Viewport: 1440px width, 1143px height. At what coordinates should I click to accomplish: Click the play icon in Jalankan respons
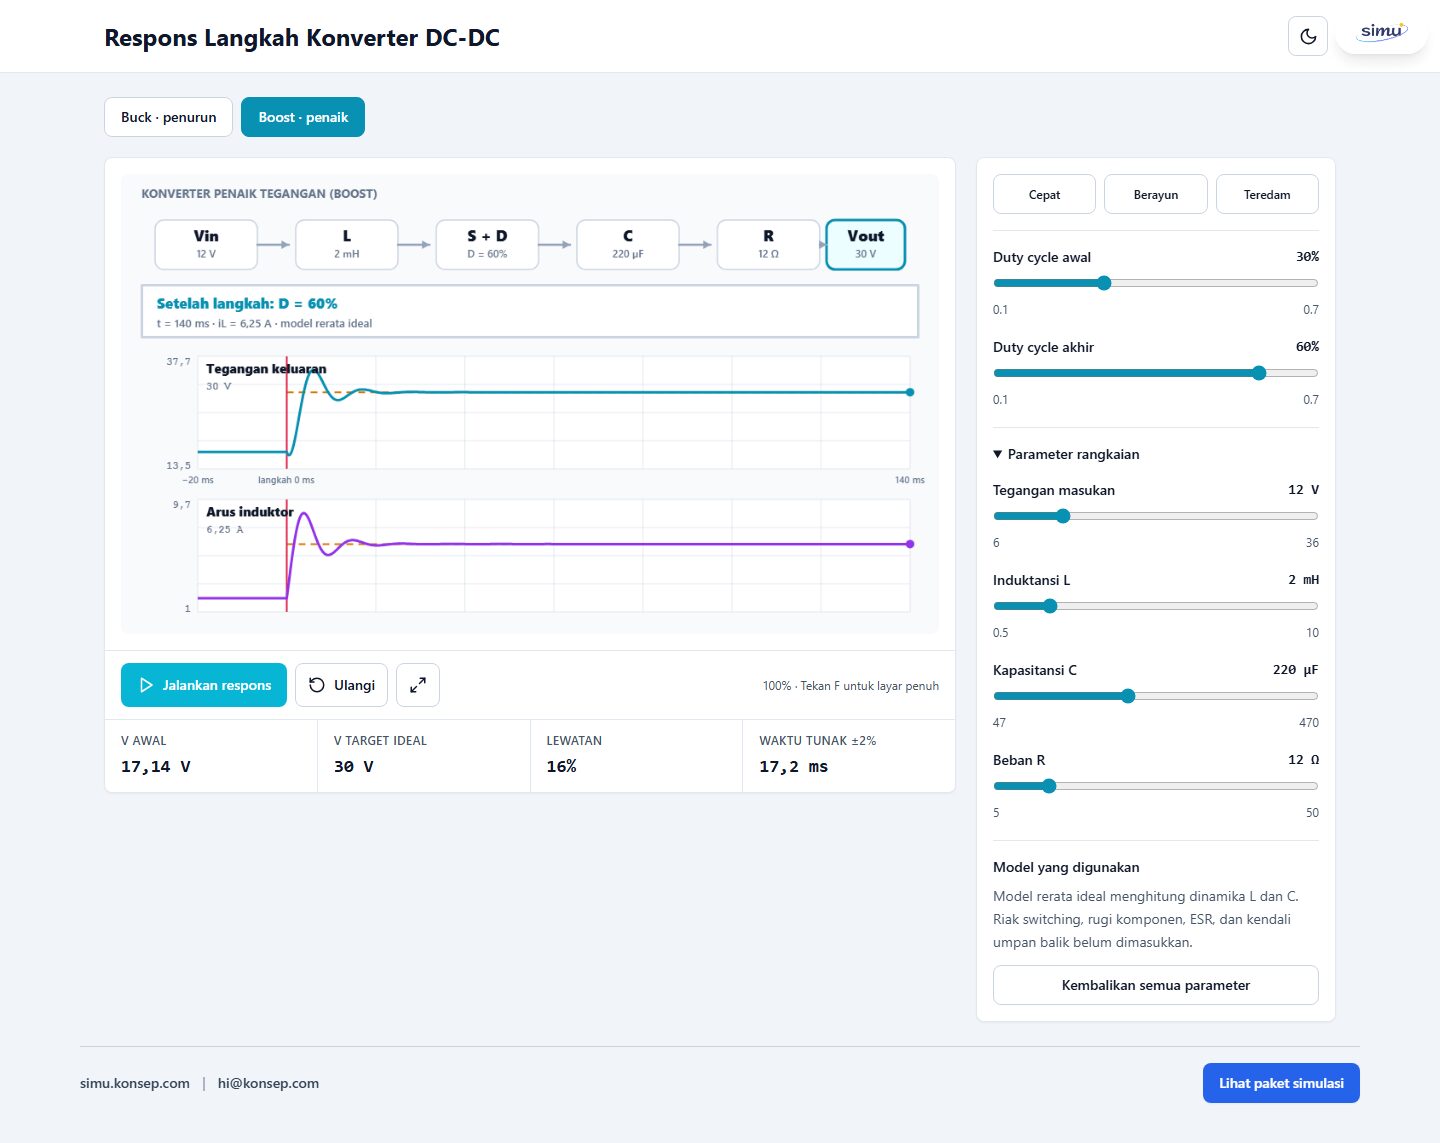pyautogui.click(x=146, y=685)
